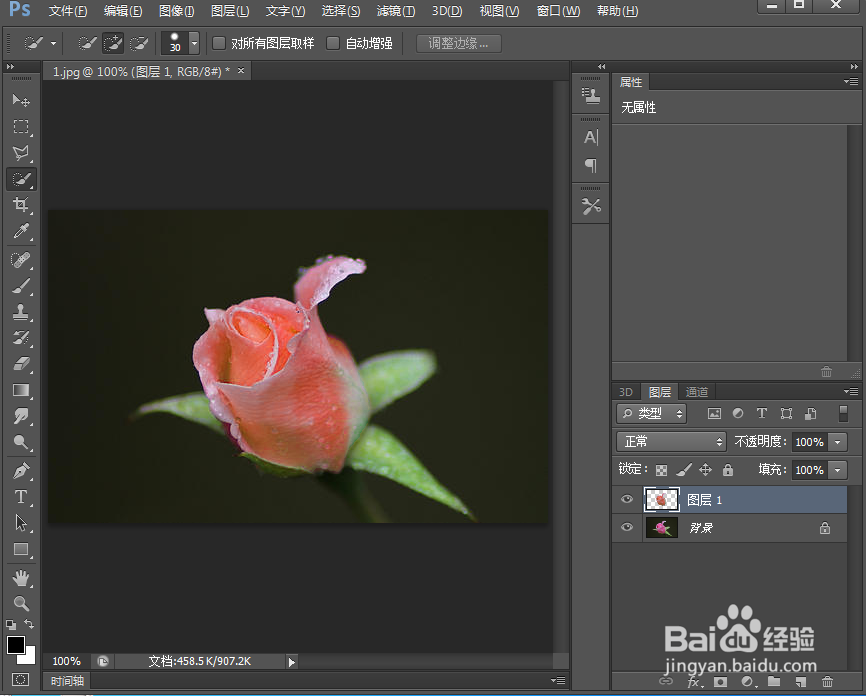This screenshot has height=696, width=866.
Task: Click the Refine Edge button
Action: click(458, 43)
